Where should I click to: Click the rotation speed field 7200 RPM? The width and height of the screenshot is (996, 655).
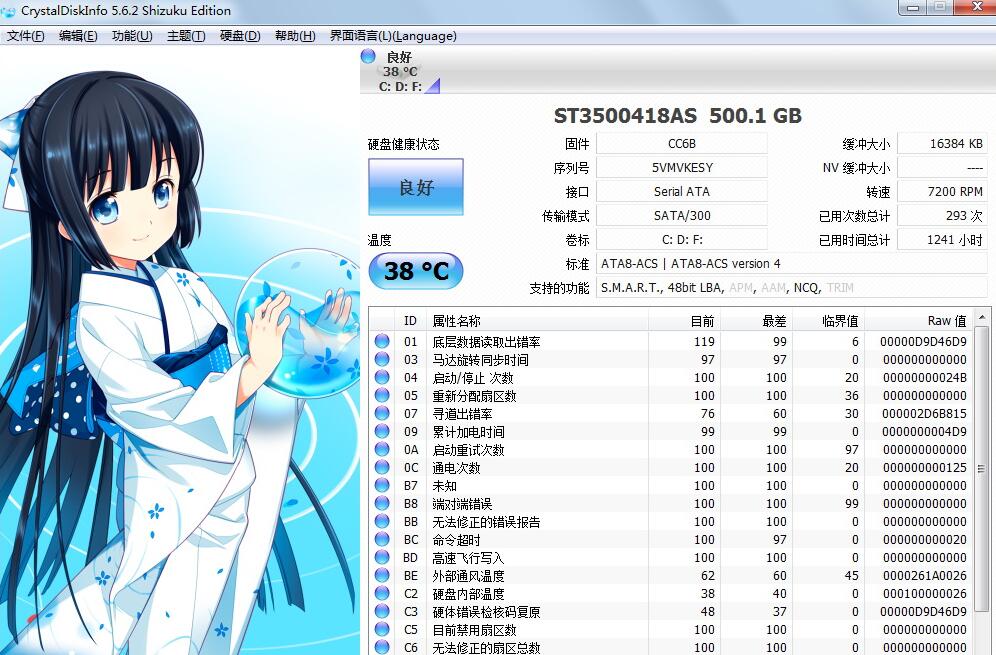[942, 192]
